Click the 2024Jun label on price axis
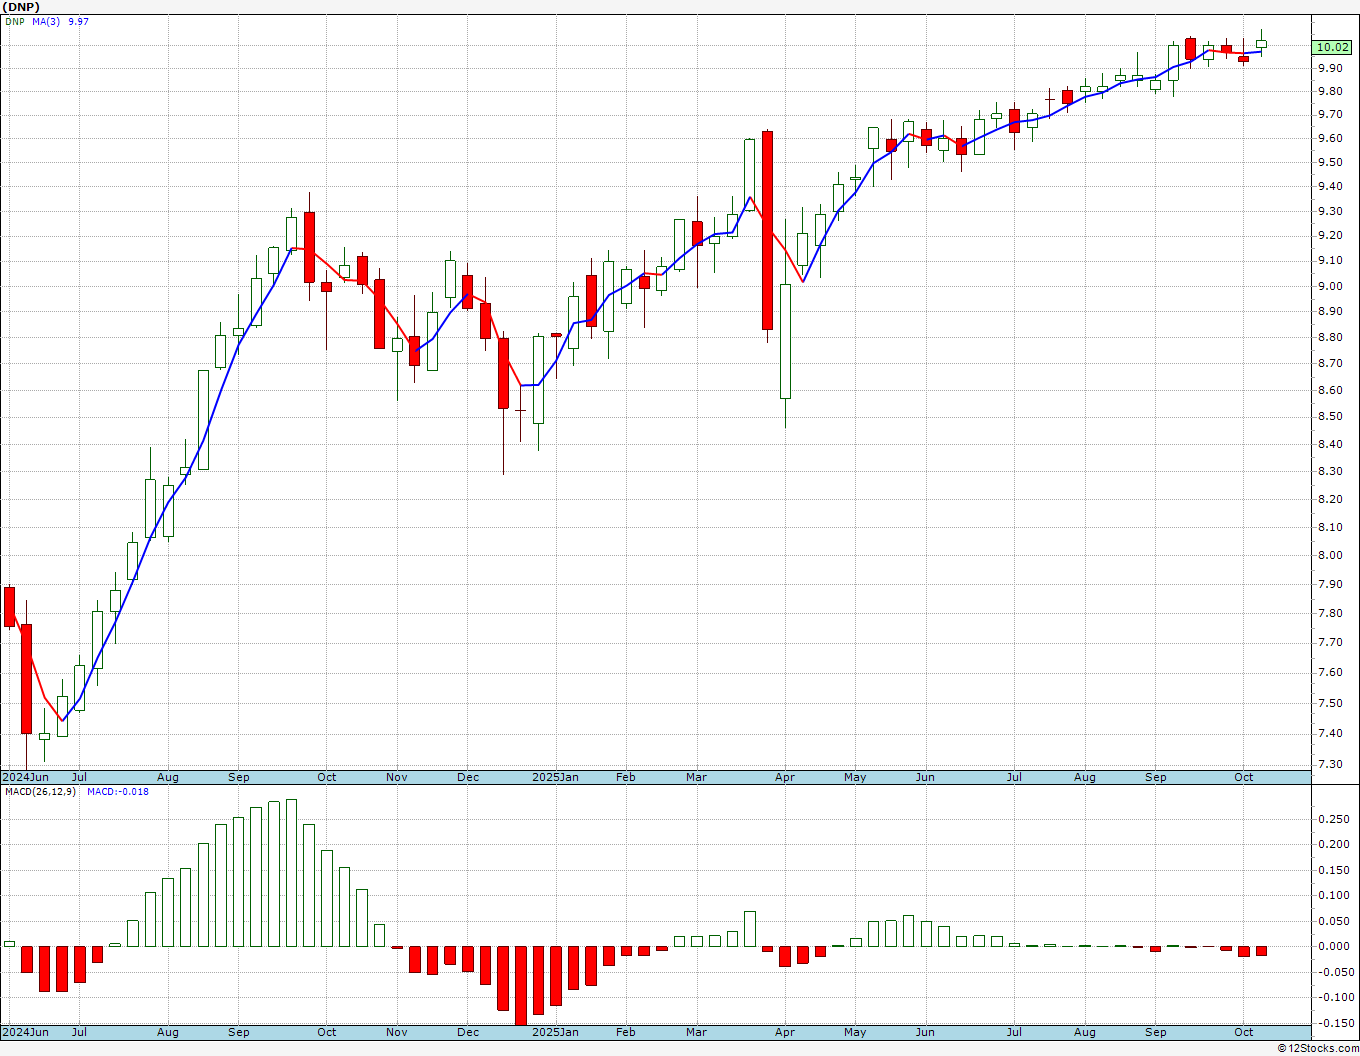The image size is (1360, 1056). pyautogui.click(x=26, y=777)
